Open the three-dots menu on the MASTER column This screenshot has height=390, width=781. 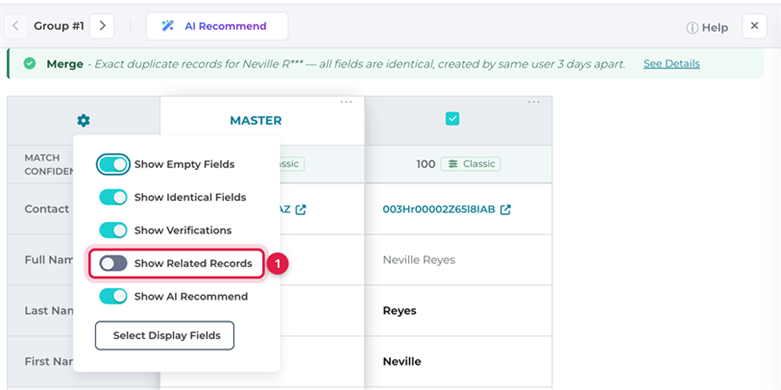coord(346,102)
